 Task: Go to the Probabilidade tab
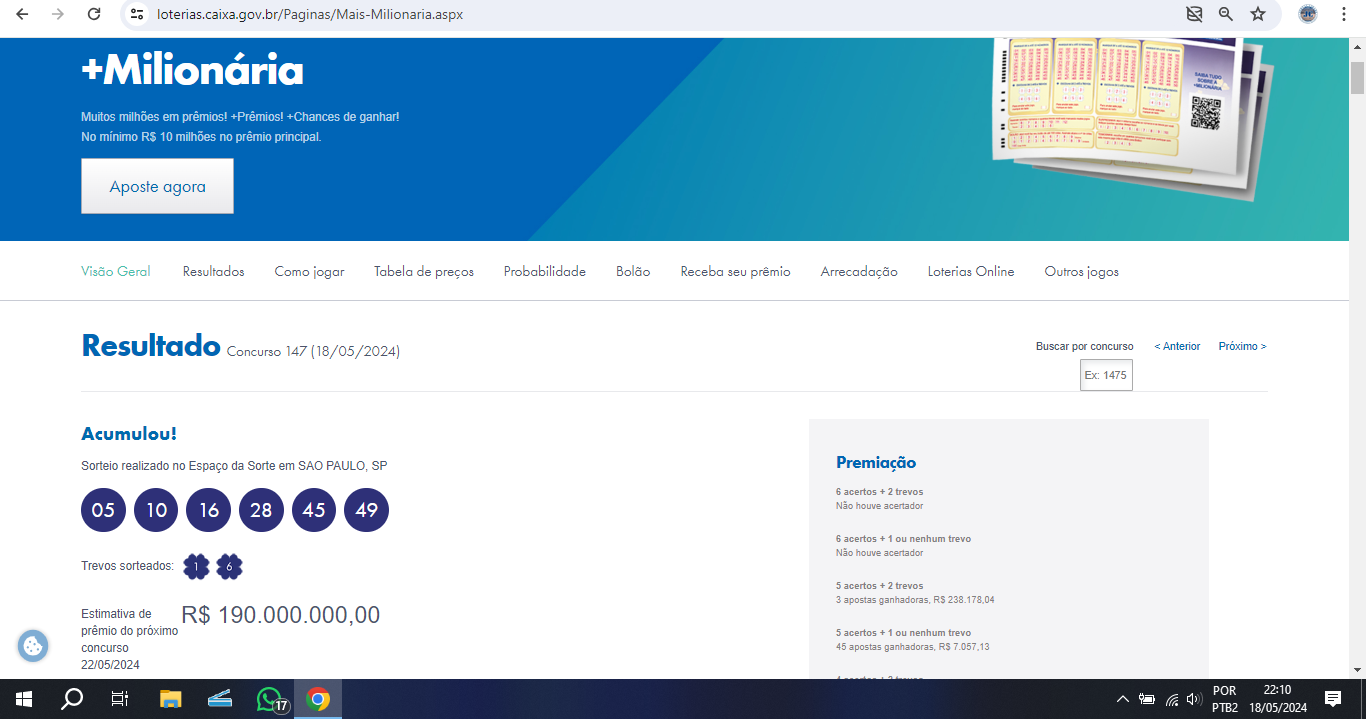(545, 271)
